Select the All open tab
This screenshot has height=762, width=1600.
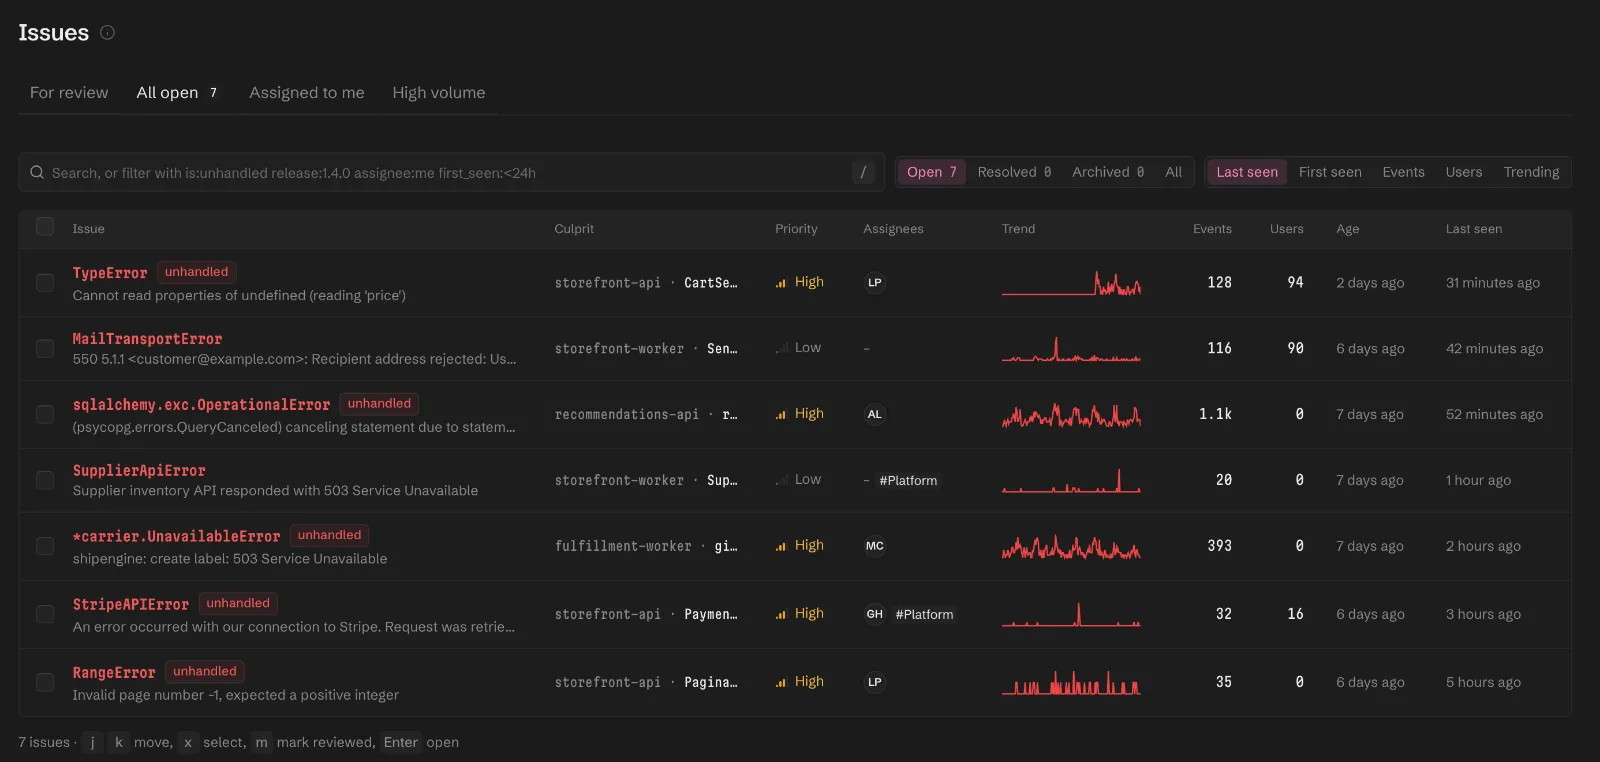point(177,93)
